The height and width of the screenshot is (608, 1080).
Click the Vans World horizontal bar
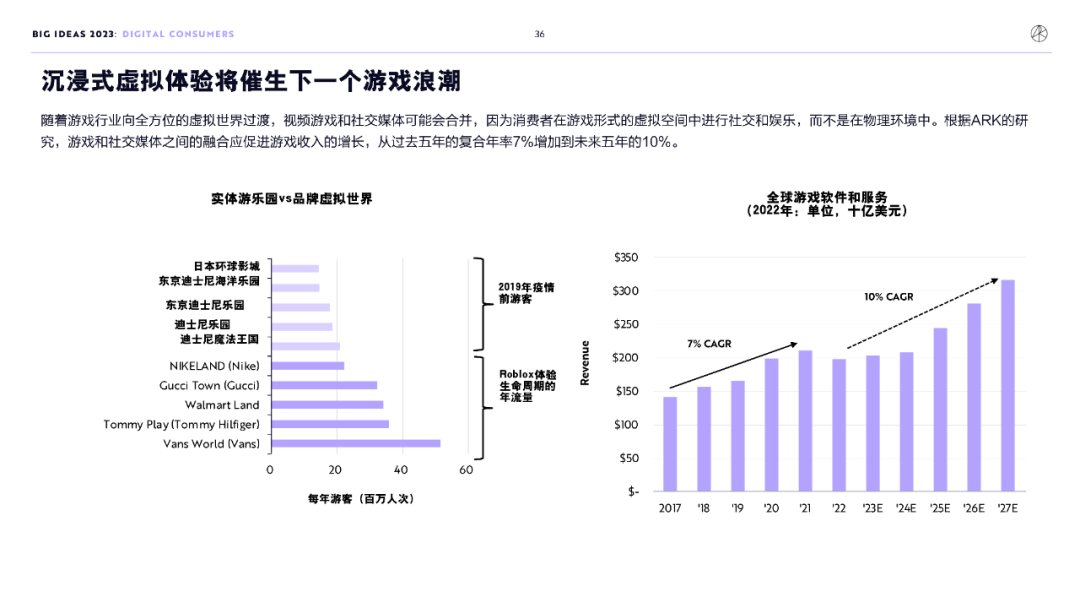[x=356, y=443]
